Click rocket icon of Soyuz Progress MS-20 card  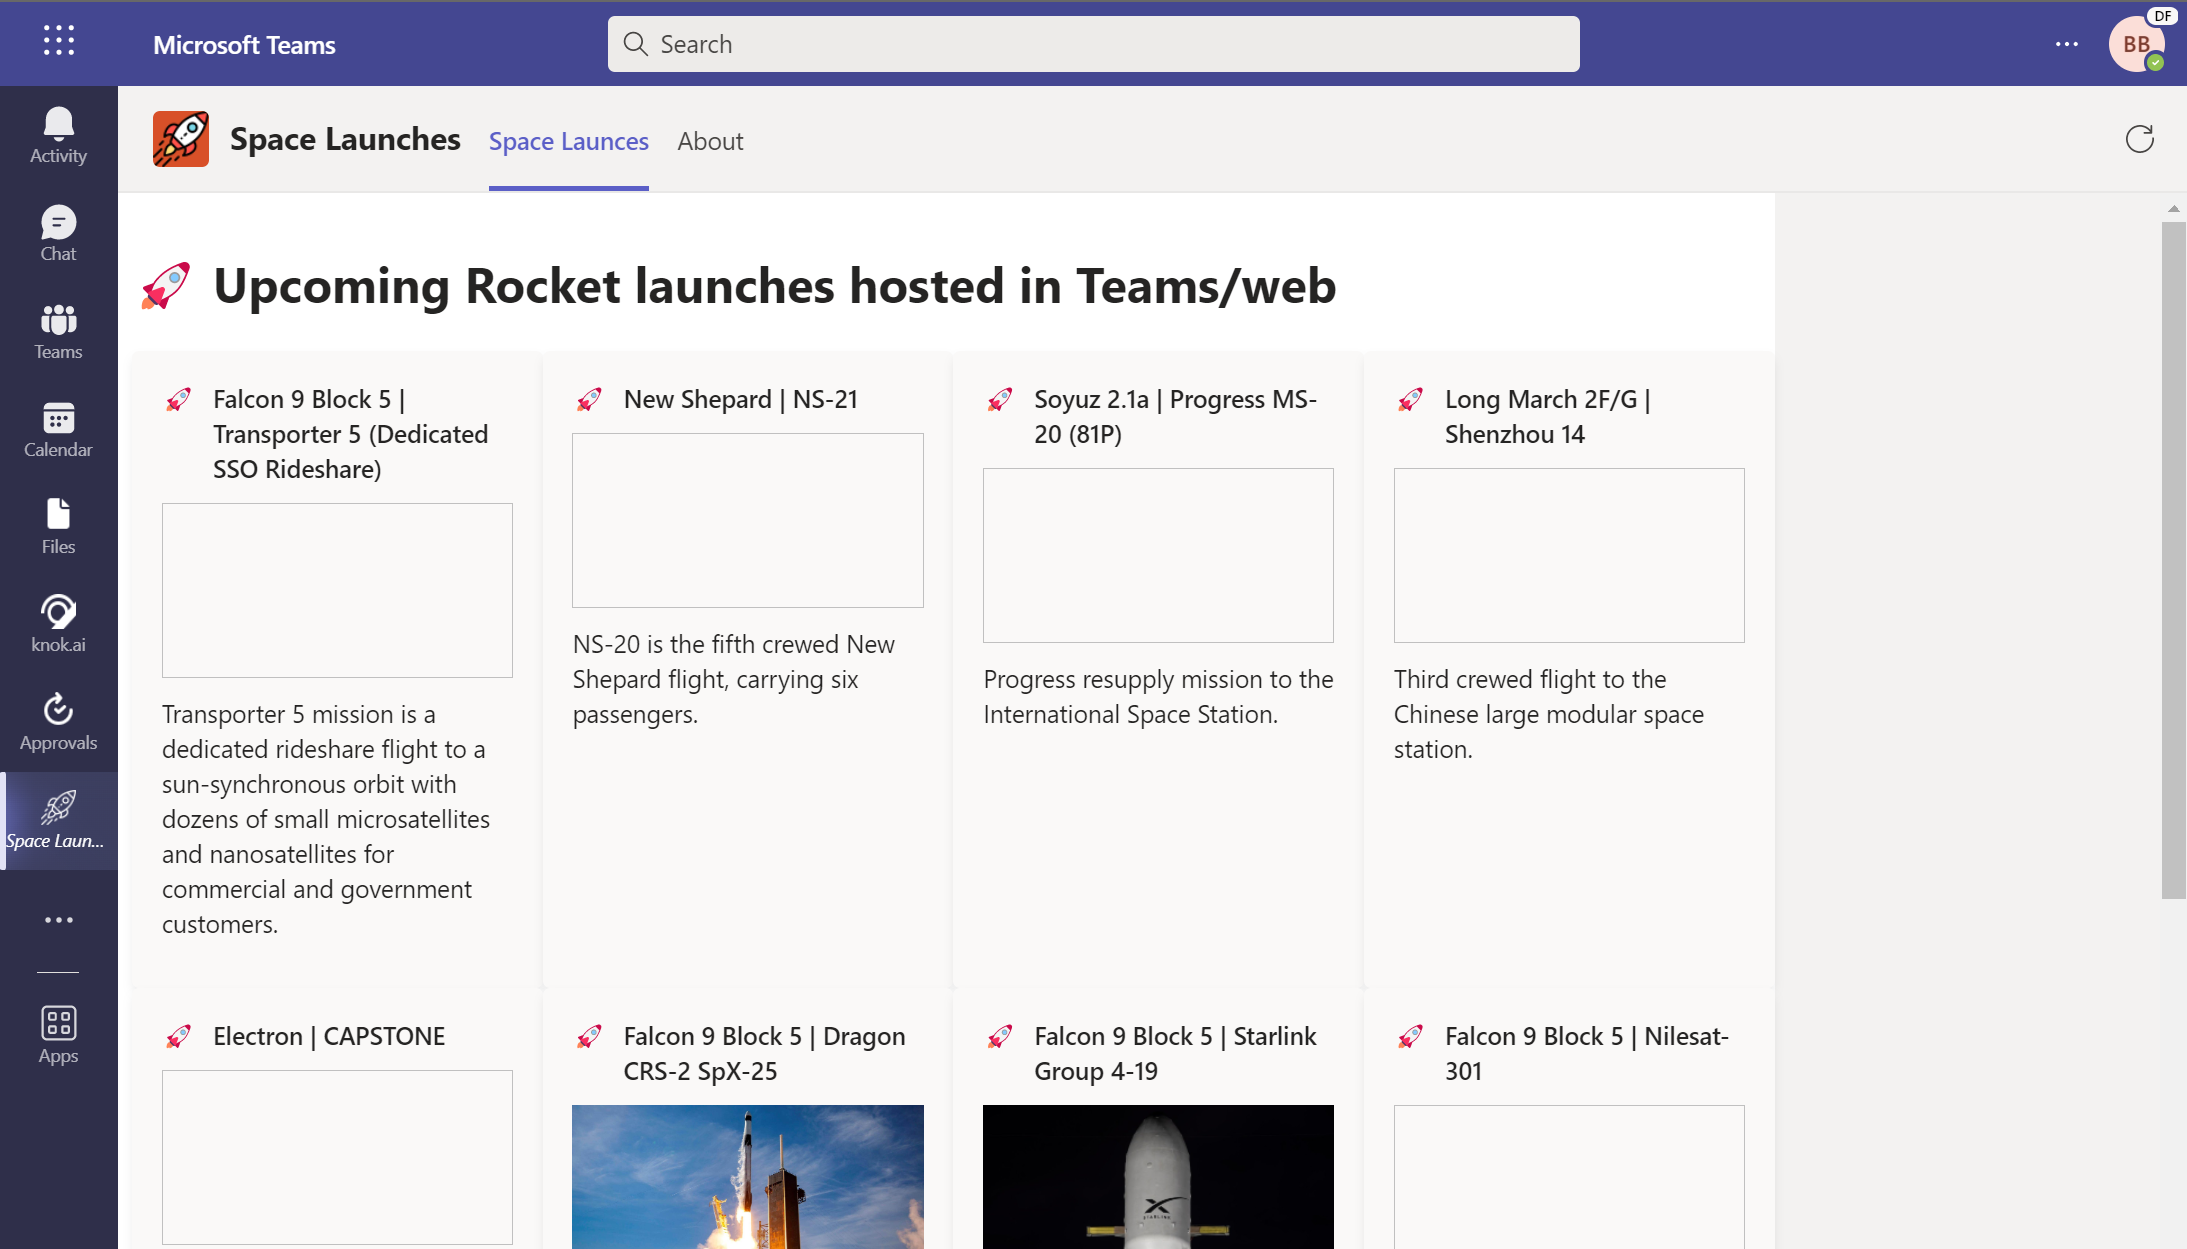1000,400
